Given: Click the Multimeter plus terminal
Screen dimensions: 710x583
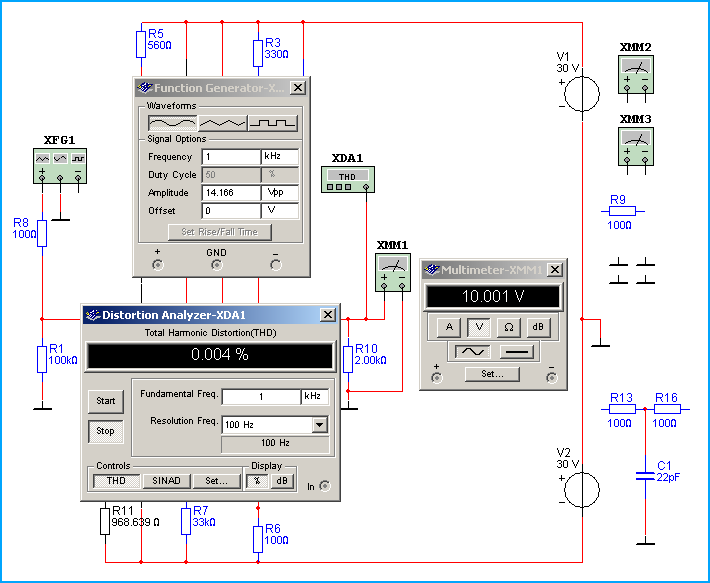Looking at the screenshot, I should tap(437, 378).
